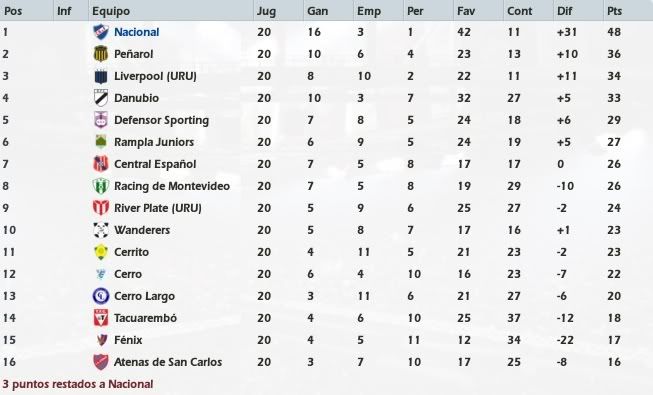The width and height of the screenshot is (653, 395).
Task: Select the Central Español team name
Action: click(155, 164)
